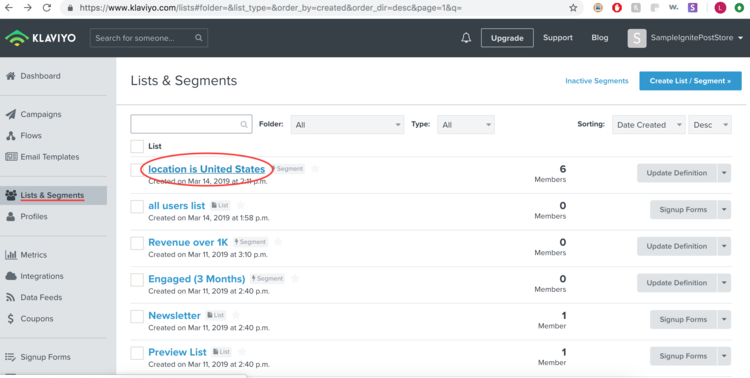Open the Inactive Segments link

pyautogui.click(x=596, y=81)
